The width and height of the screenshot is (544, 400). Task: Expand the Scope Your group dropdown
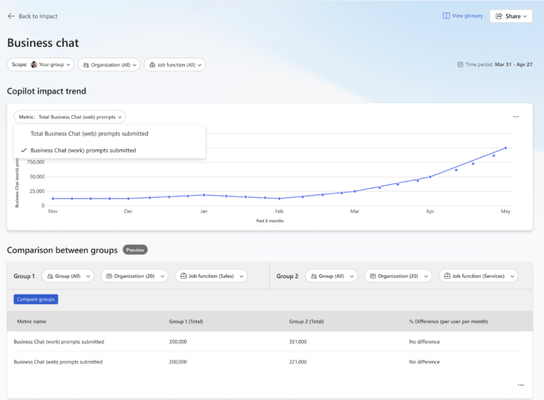(41, 65)
